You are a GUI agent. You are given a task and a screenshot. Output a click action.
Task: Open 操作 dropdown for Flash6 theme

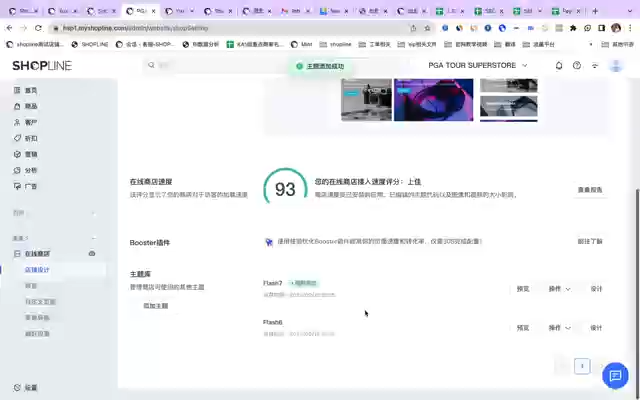559,327
